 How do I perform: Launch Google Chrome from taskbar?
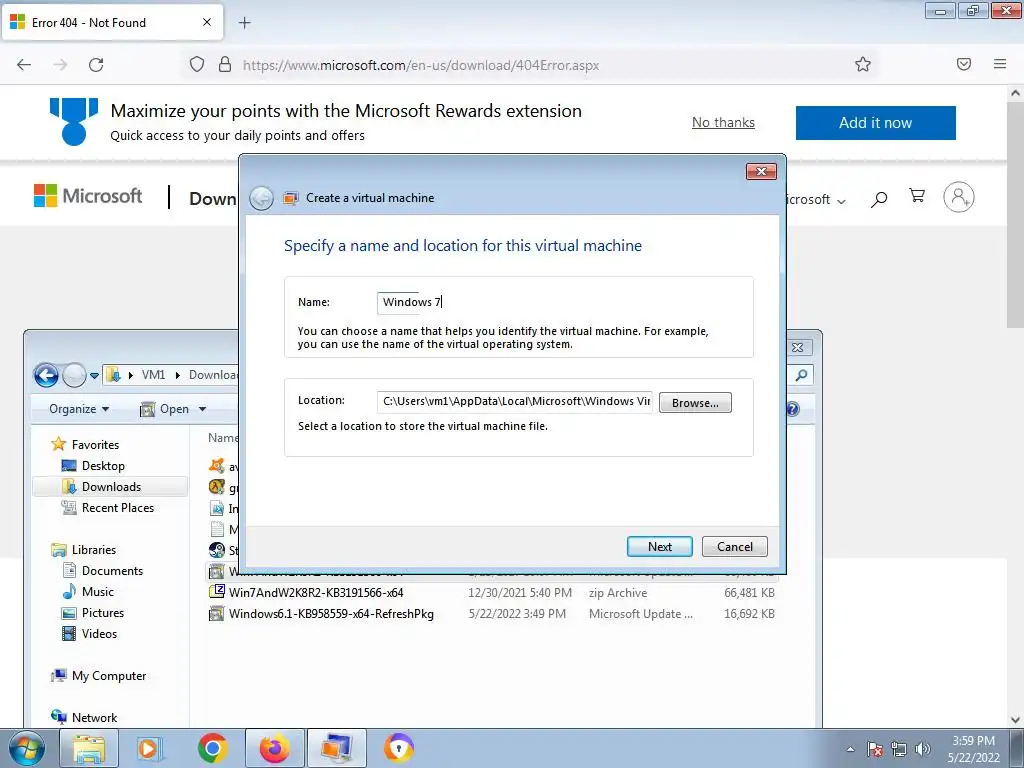point(212,748)
